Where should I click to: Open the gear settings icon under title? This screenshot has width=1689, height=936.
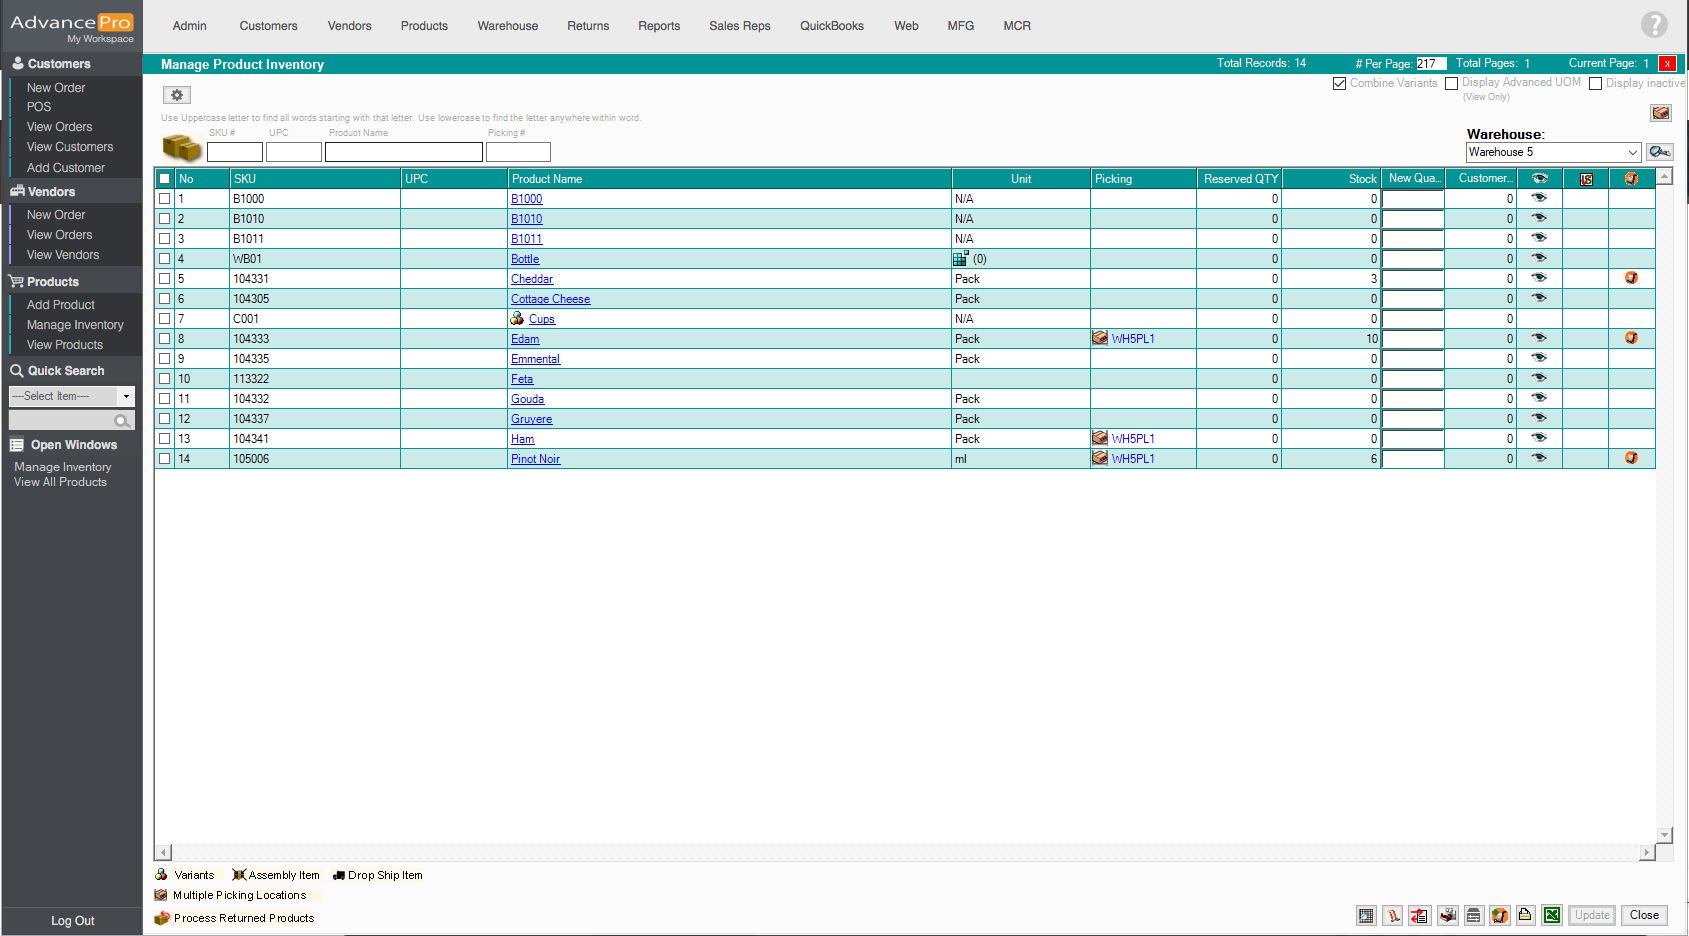click(x=177, y=95)
